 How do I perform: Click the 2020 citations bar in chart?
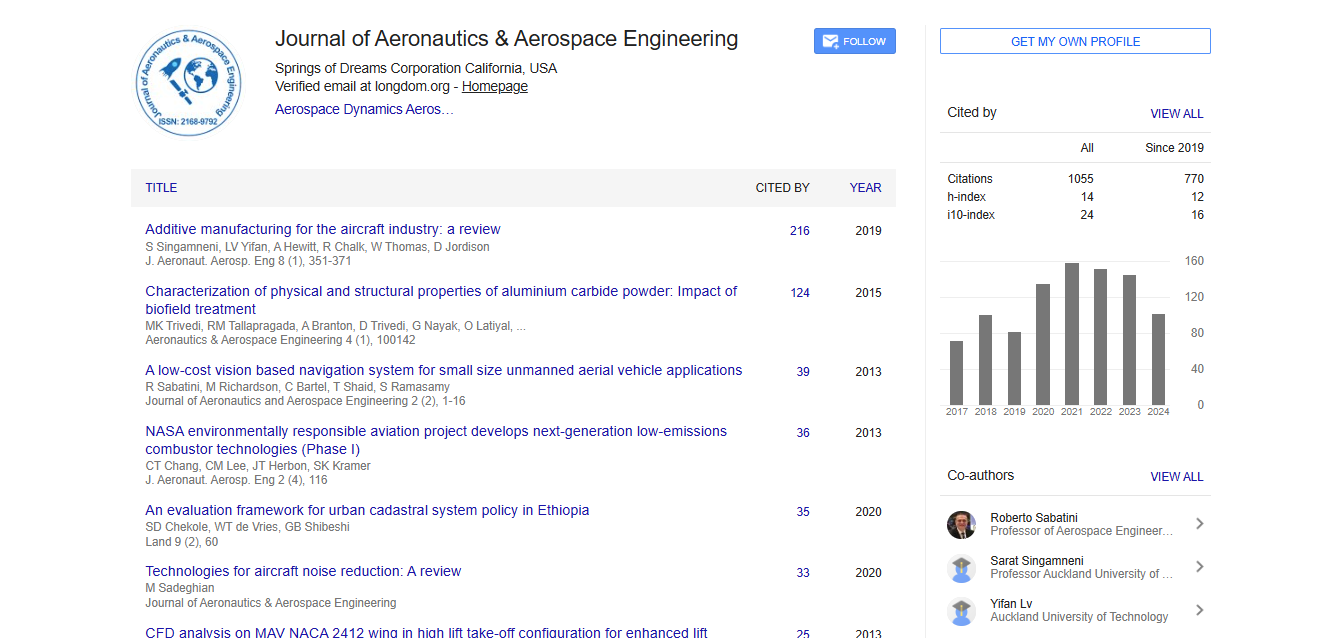click(x=1043, y=344)
